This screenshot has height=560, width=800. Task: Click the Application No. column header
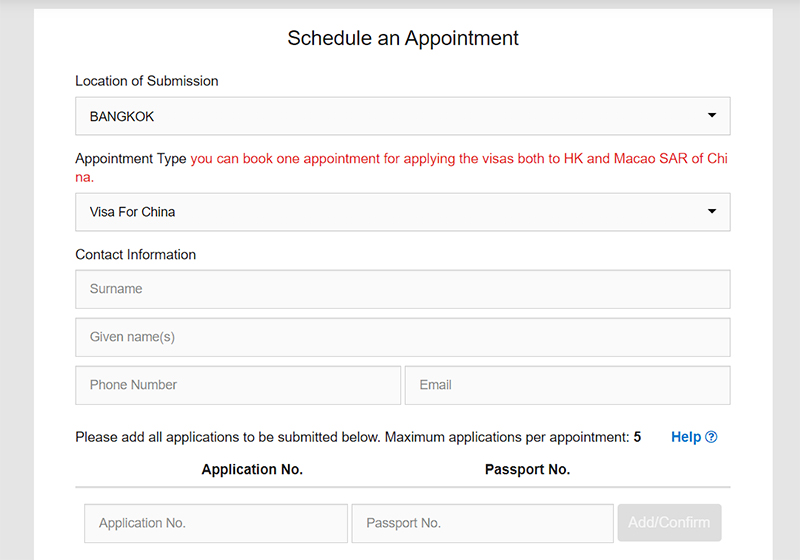tap(252, 469)
